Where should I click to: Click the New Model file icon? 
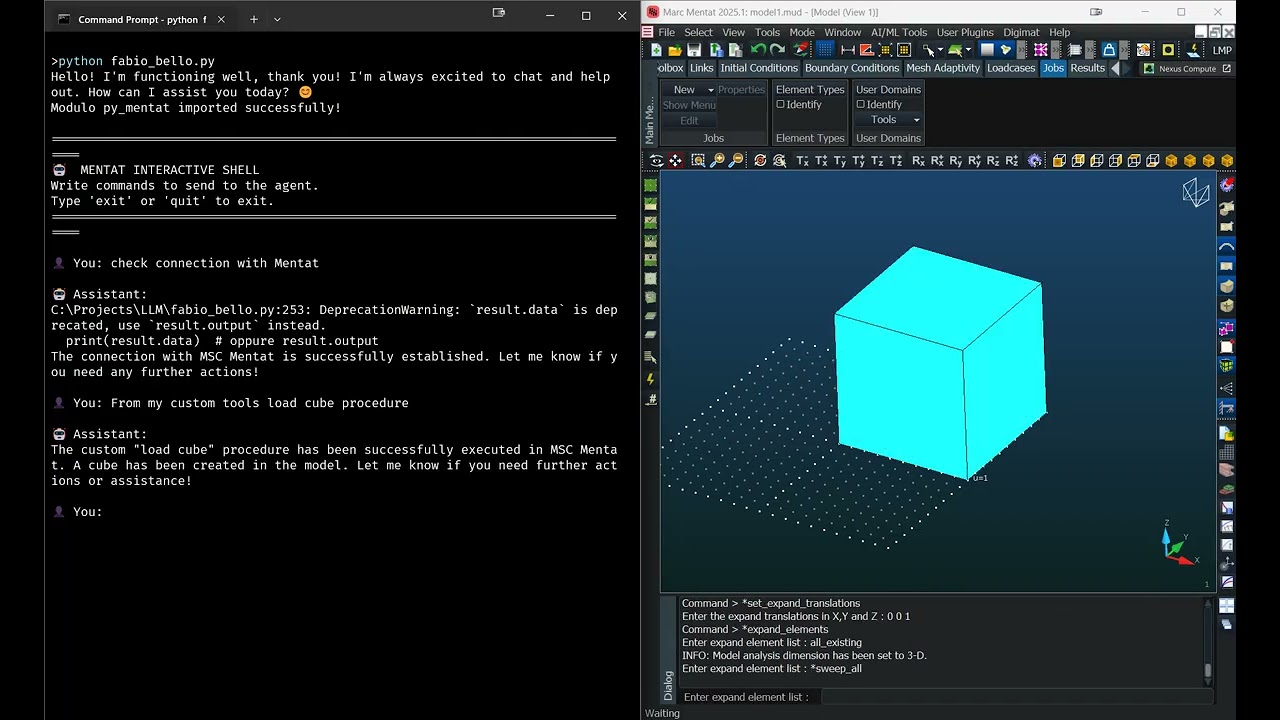point(656,50)
